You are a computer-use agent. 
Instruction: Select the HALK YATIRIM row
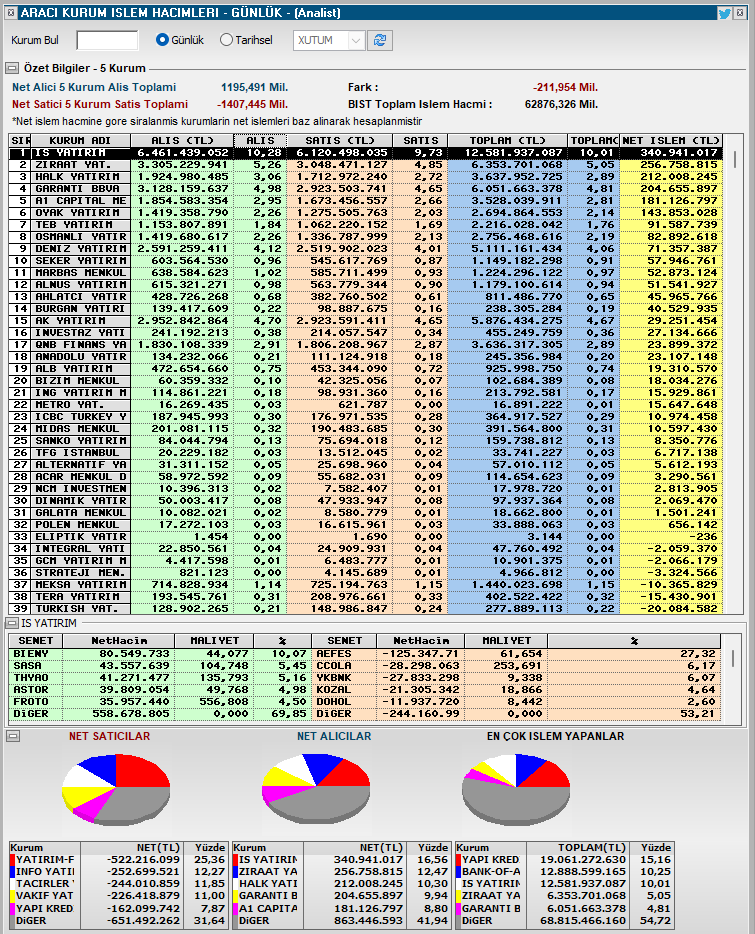coord(365,177)
